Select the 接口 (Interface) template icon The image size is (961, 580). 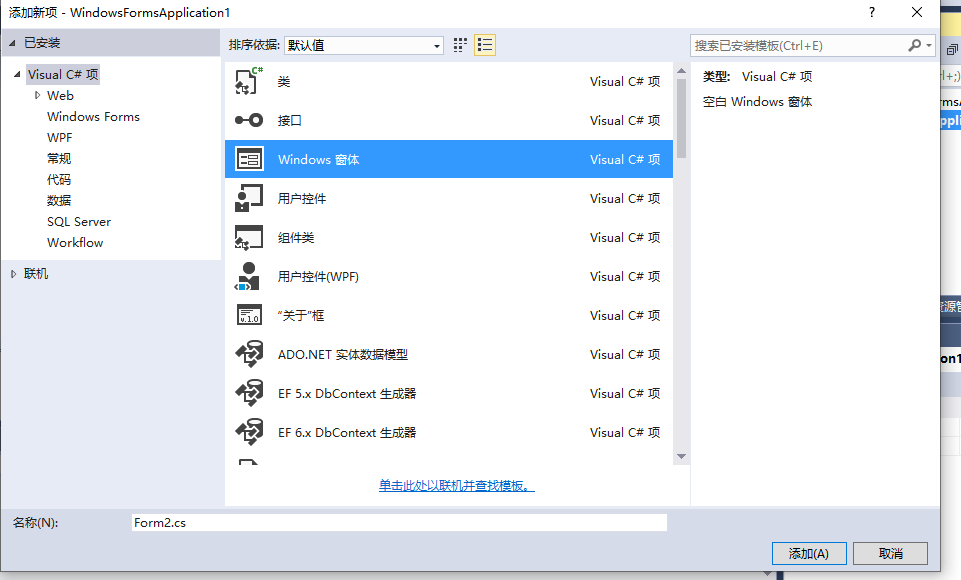click(249, 120)
